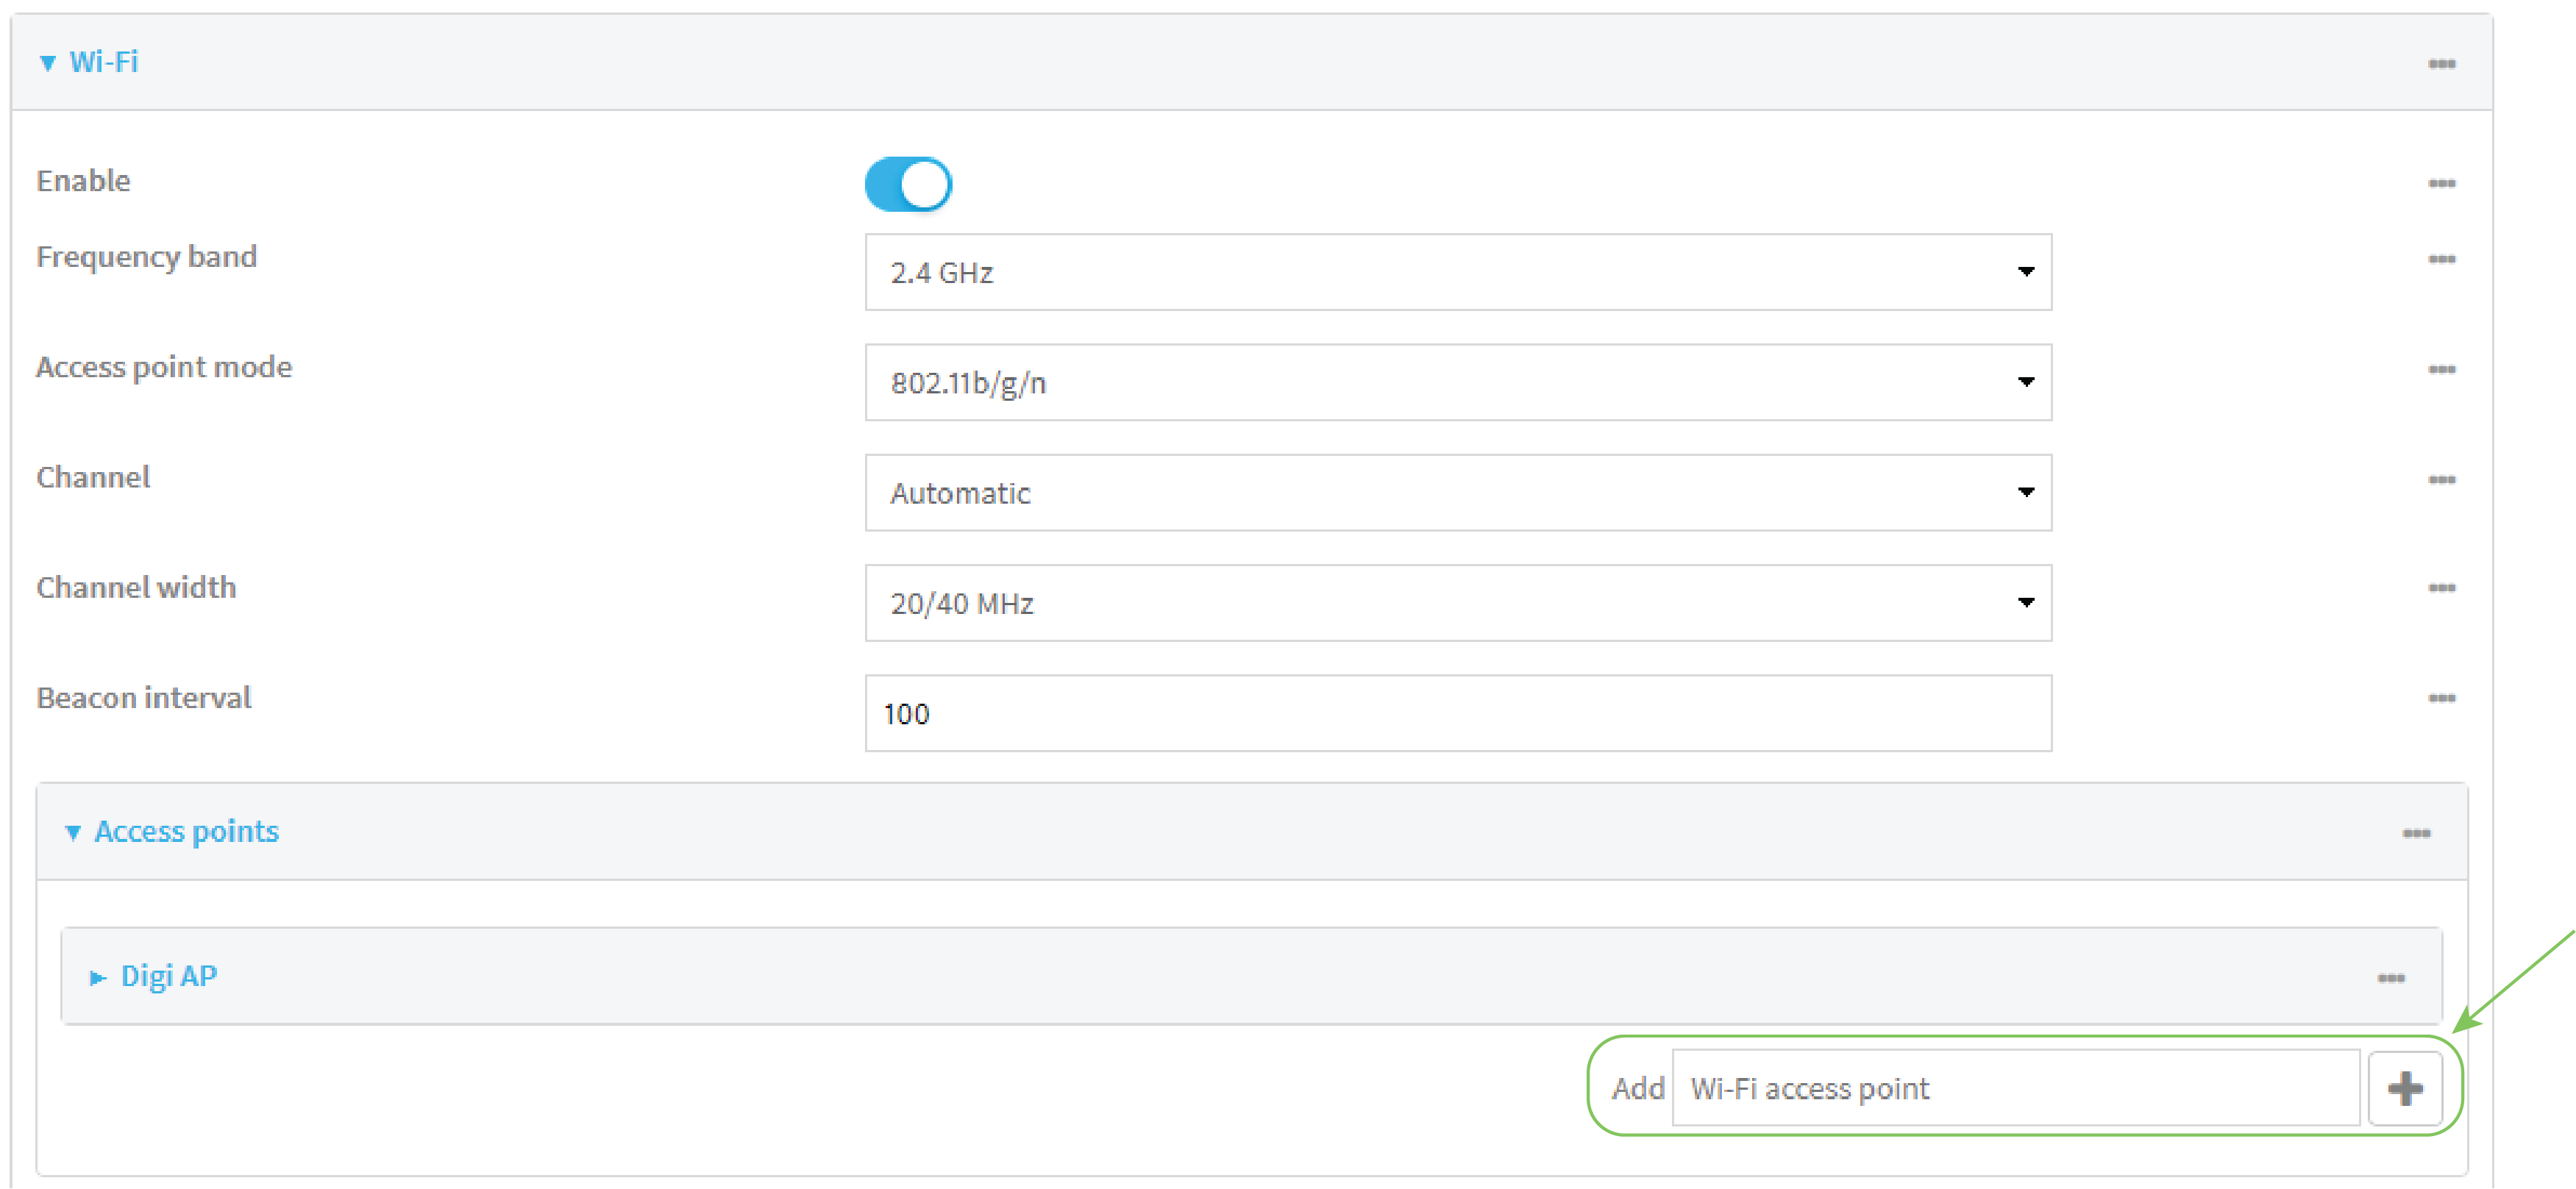Open the Frequency band row ellipsis menu
Screen dimensions: 2576x1189
(x=2441, y=260)
